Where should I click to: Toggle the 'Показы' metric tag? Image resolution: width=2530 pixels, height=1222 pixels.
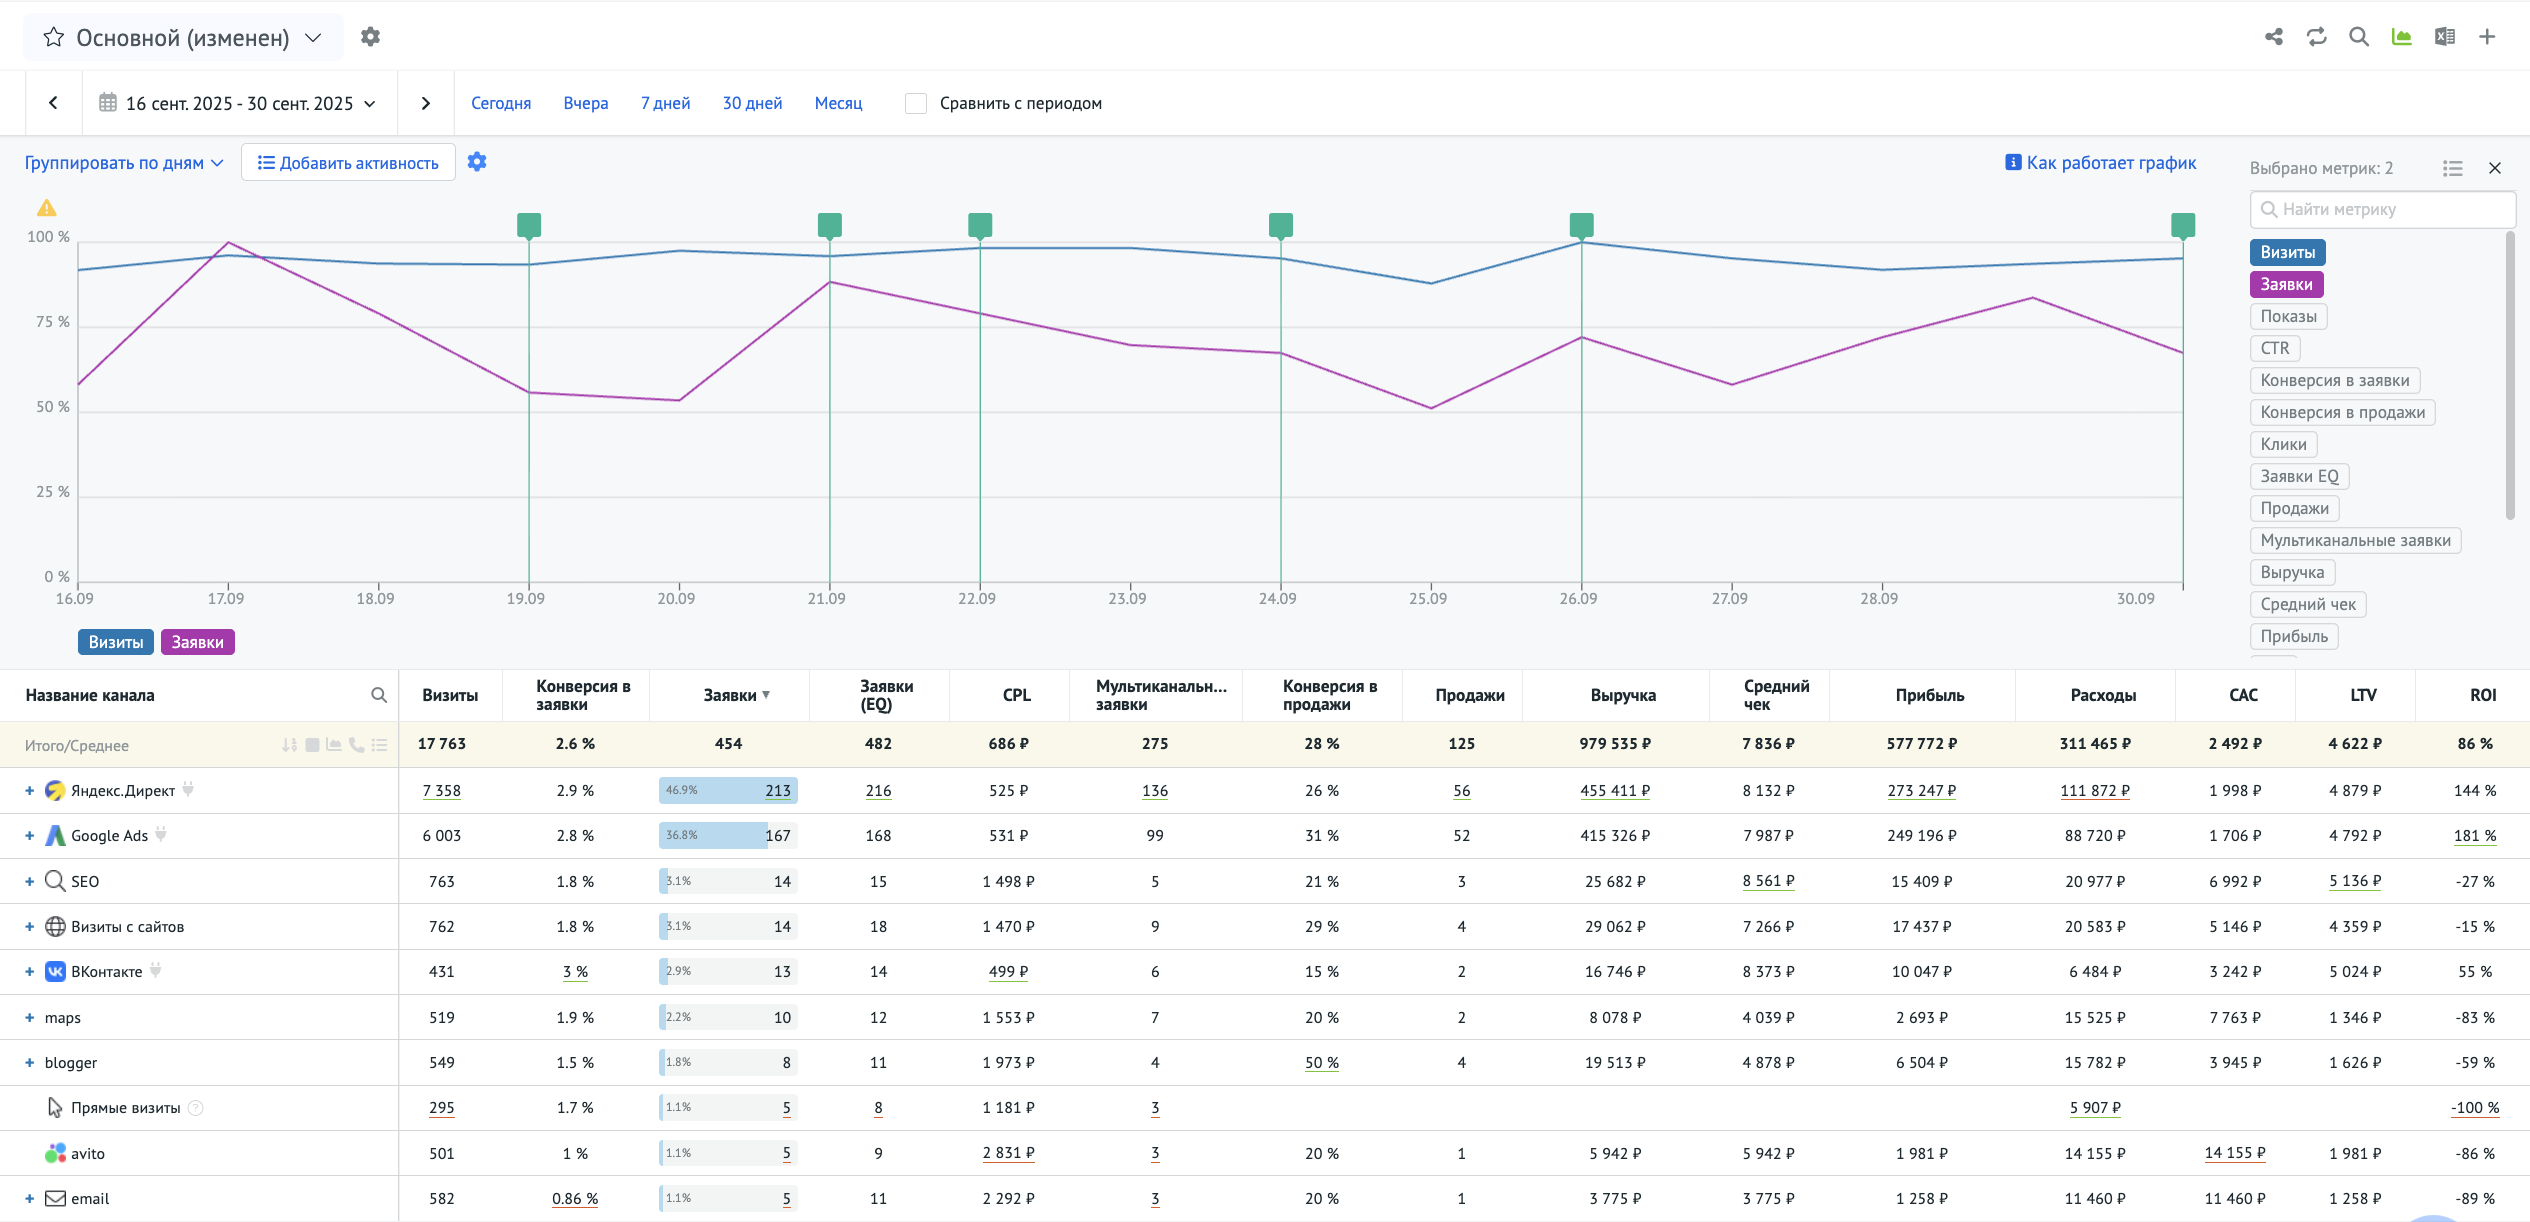coord(2288,316)
